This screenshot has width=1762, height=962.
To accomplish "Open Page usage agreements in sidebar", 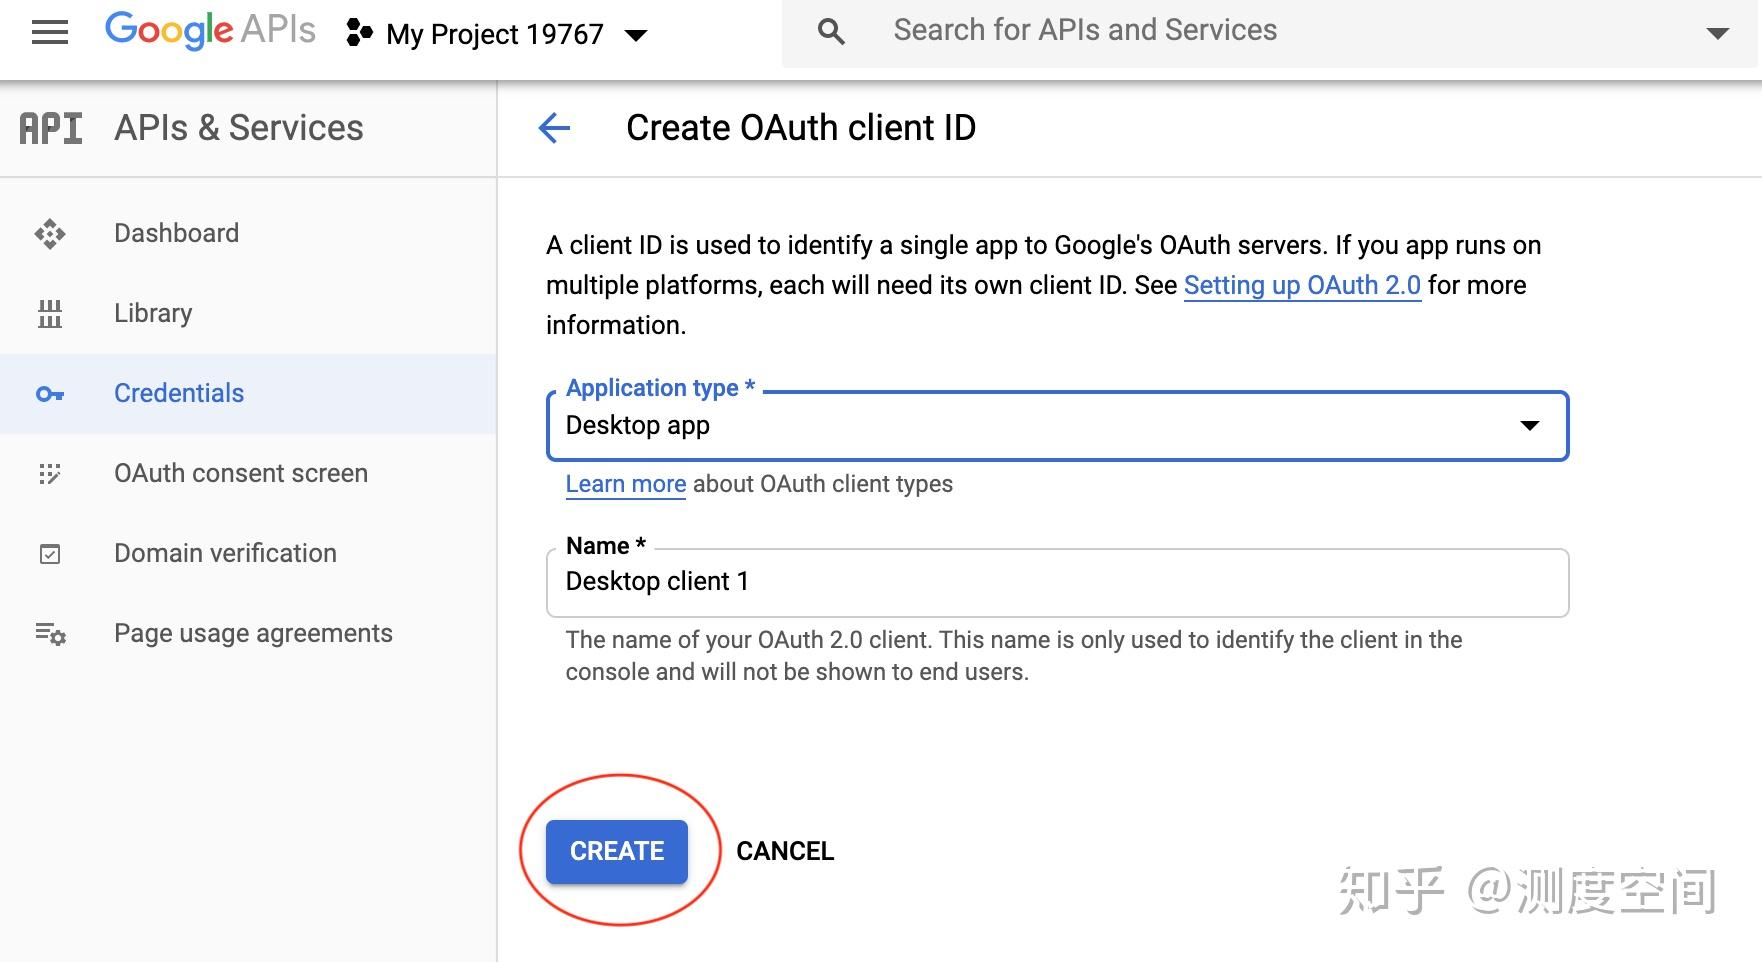I will pyautogui.click(x=253, y=633).
